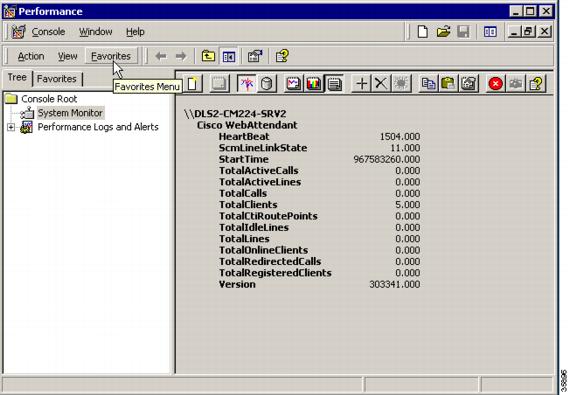Switch to View Histogram icon
The height and width of the screenshot is (395, 568).
[313, 84]
